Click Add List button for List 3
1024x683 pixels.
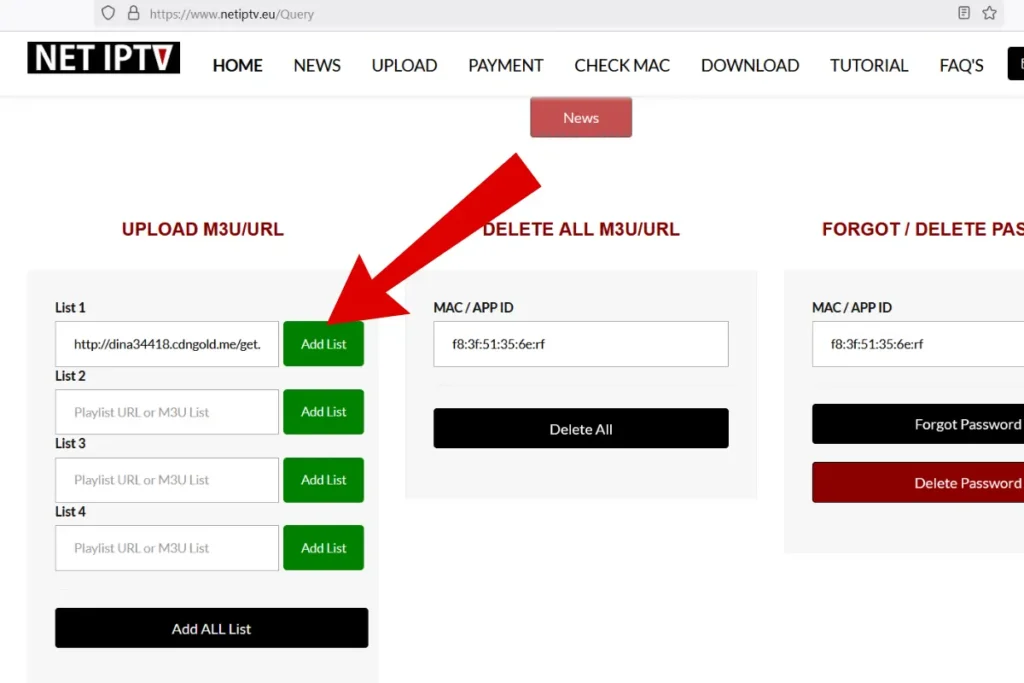pos(323,480)
